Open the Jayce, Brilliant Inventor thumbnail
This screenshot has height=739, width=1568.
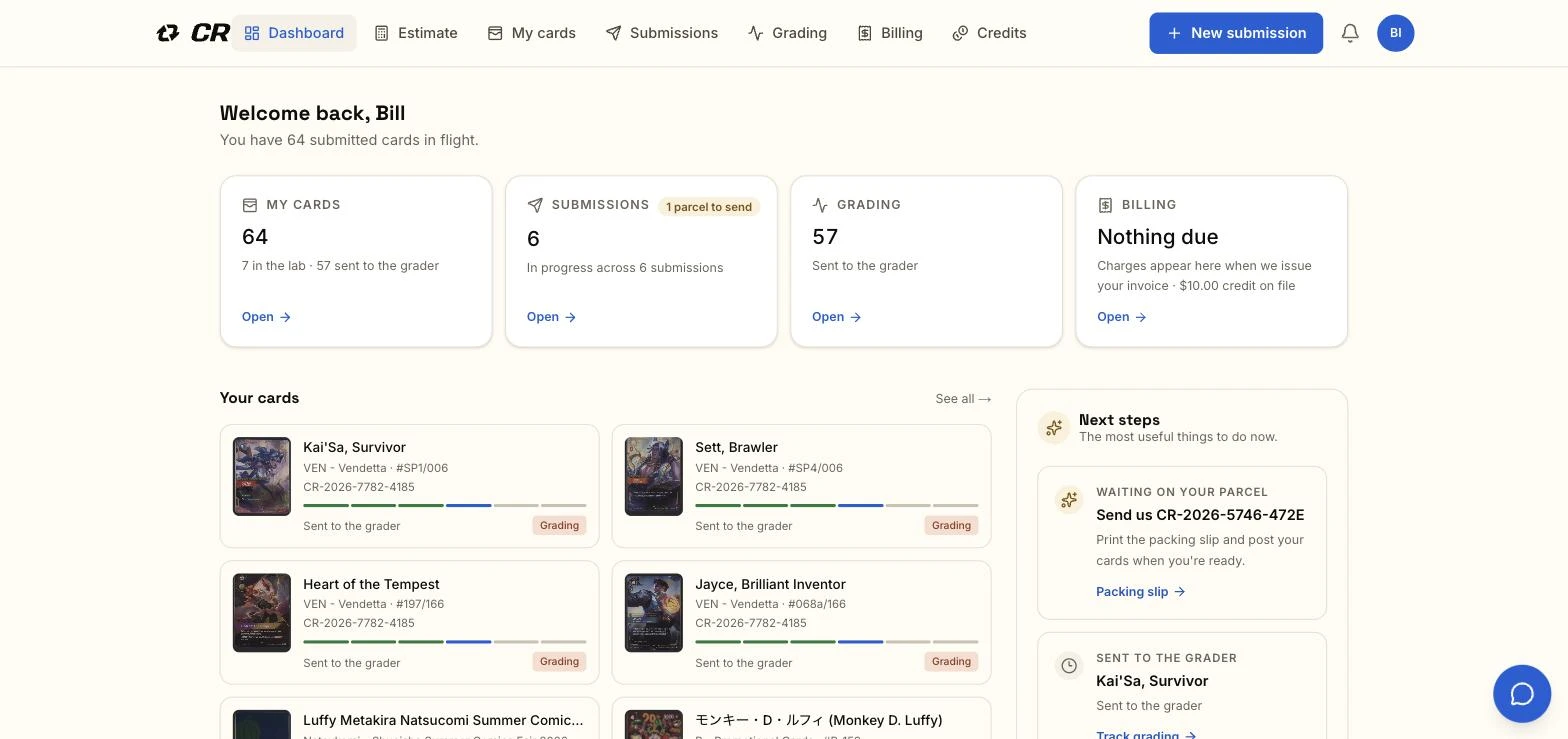tap(654, 613)
